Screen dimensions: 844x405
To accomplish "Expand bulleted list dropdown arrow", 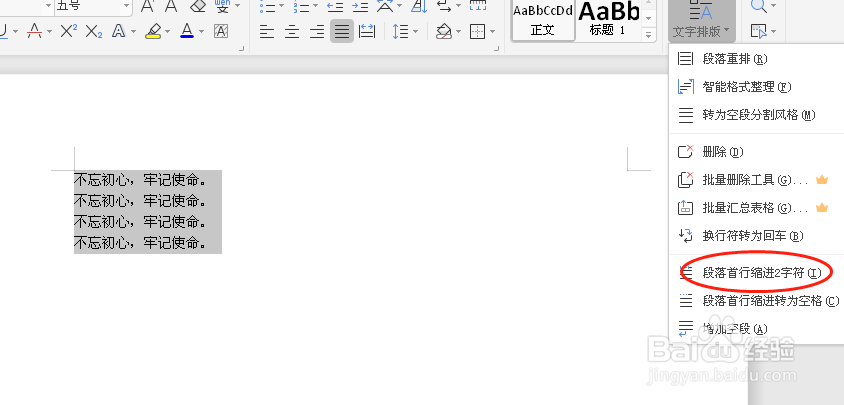I will 282,6.
